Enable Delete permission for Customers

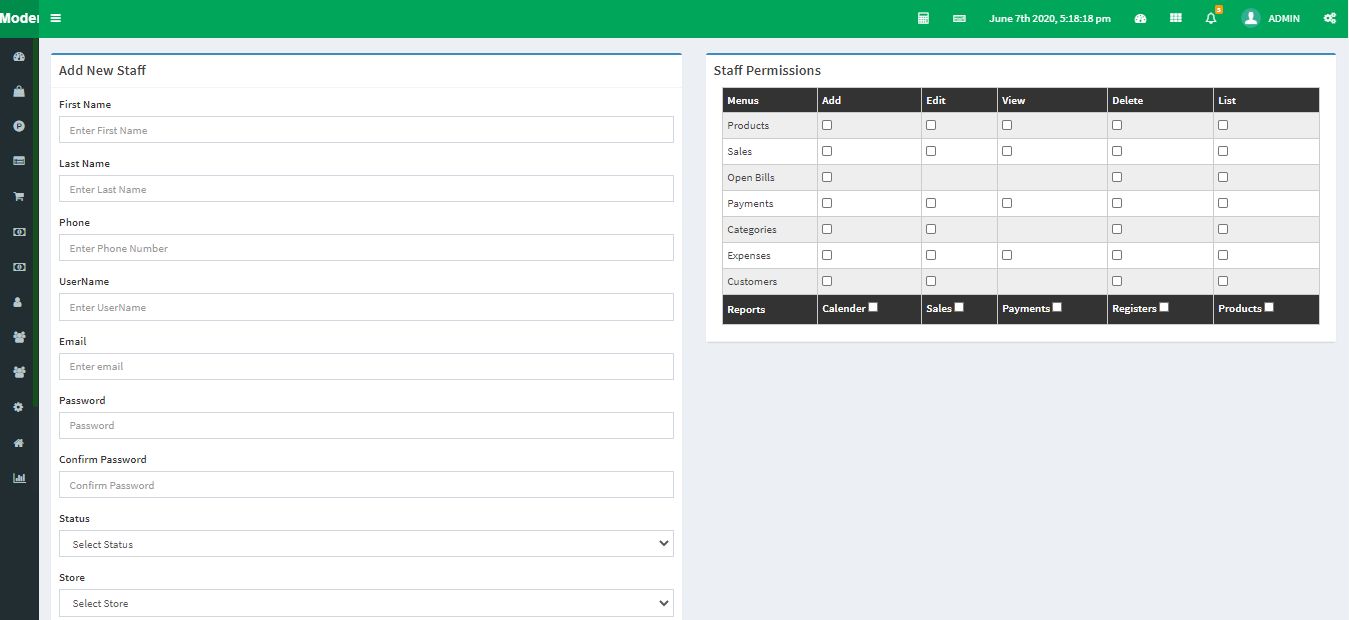(1117, 281)
